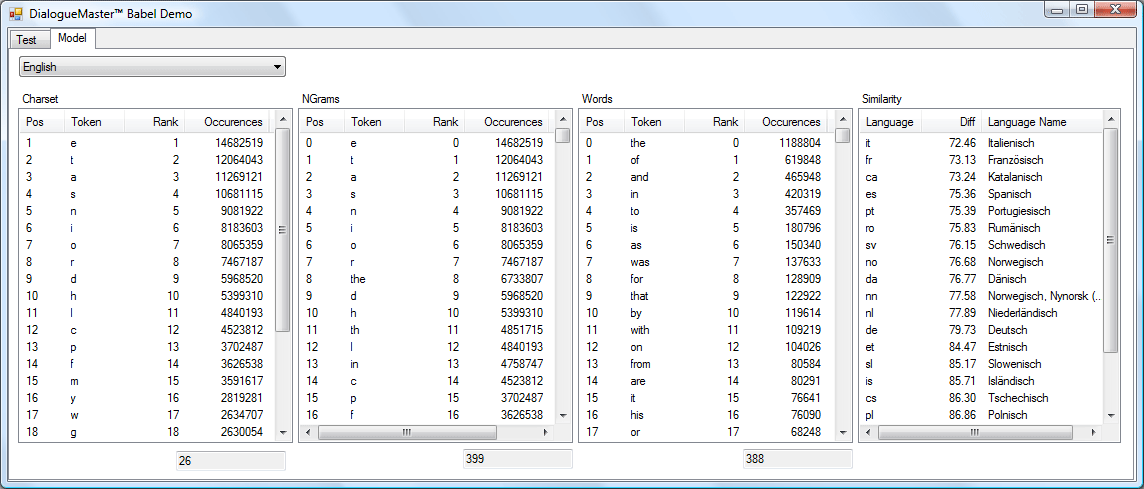Click the DialogueMaster app icon in title bar
The height and width of the screenshot is (489, 1144).
click(15, 13)
